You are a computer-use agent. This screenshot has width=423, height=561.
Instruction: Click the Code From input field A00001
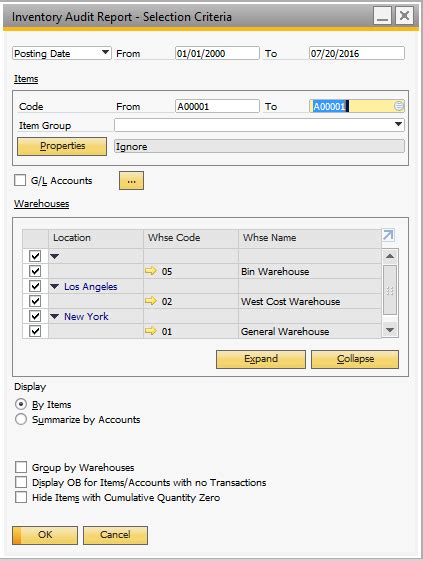(x=217, y=106)
